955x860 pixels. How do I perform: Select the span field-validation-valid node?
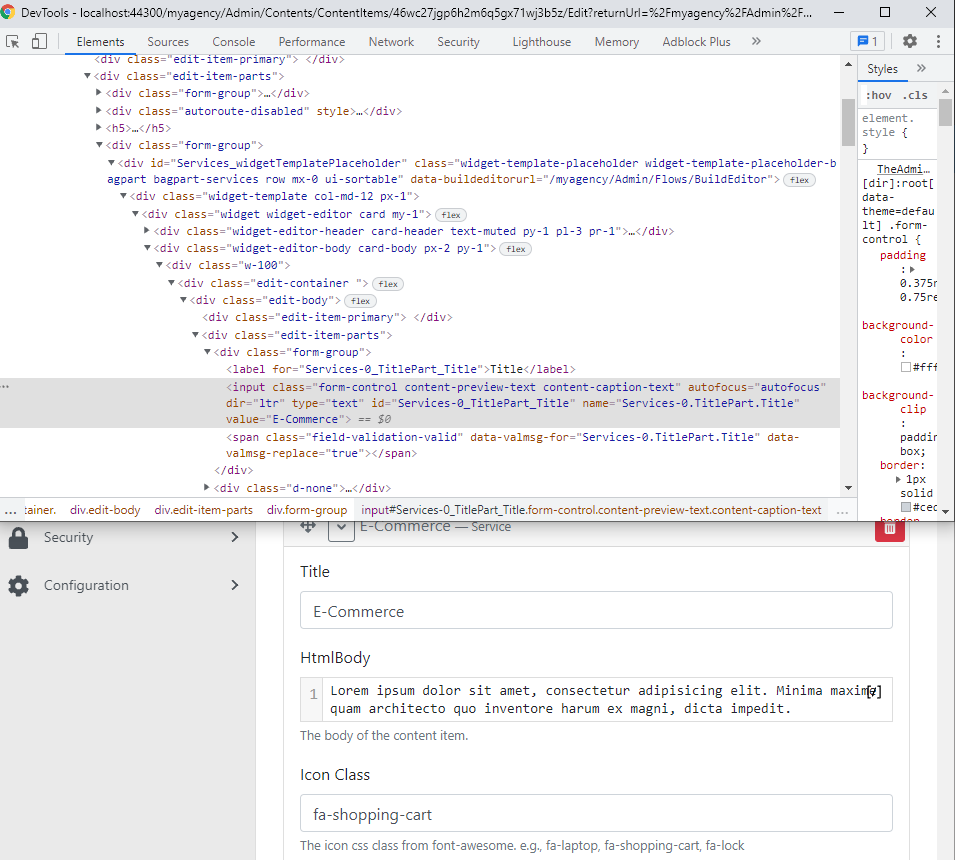pos(512,445)
